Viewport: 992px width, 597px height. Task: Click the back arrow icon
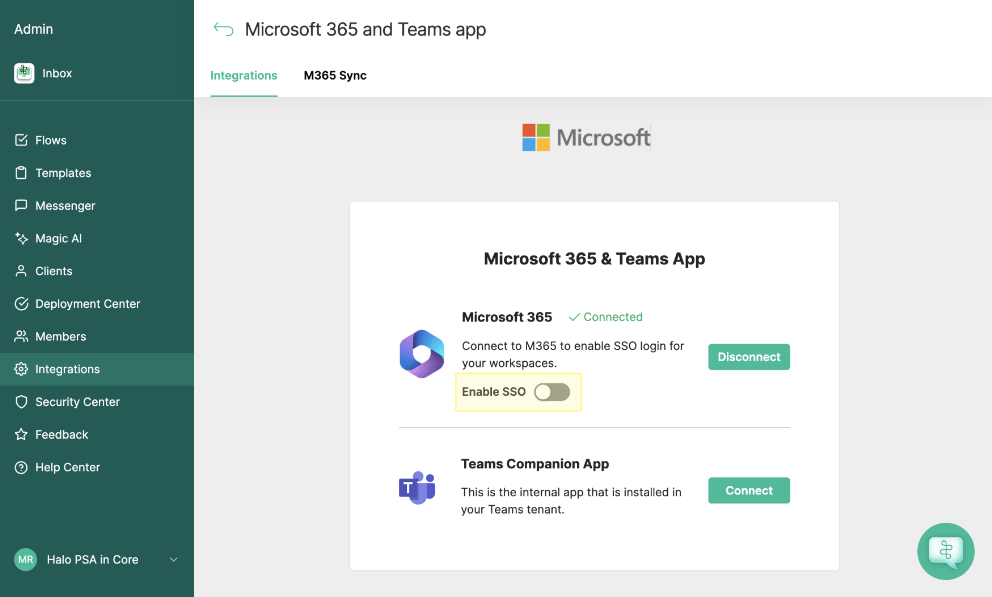point(223,29)
